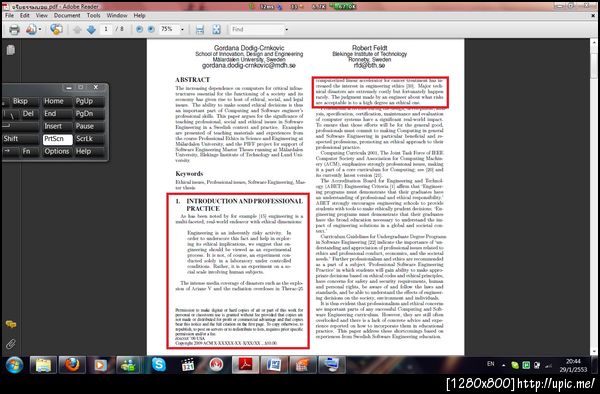Go to next page with blue down arrow

pos(91,29)
